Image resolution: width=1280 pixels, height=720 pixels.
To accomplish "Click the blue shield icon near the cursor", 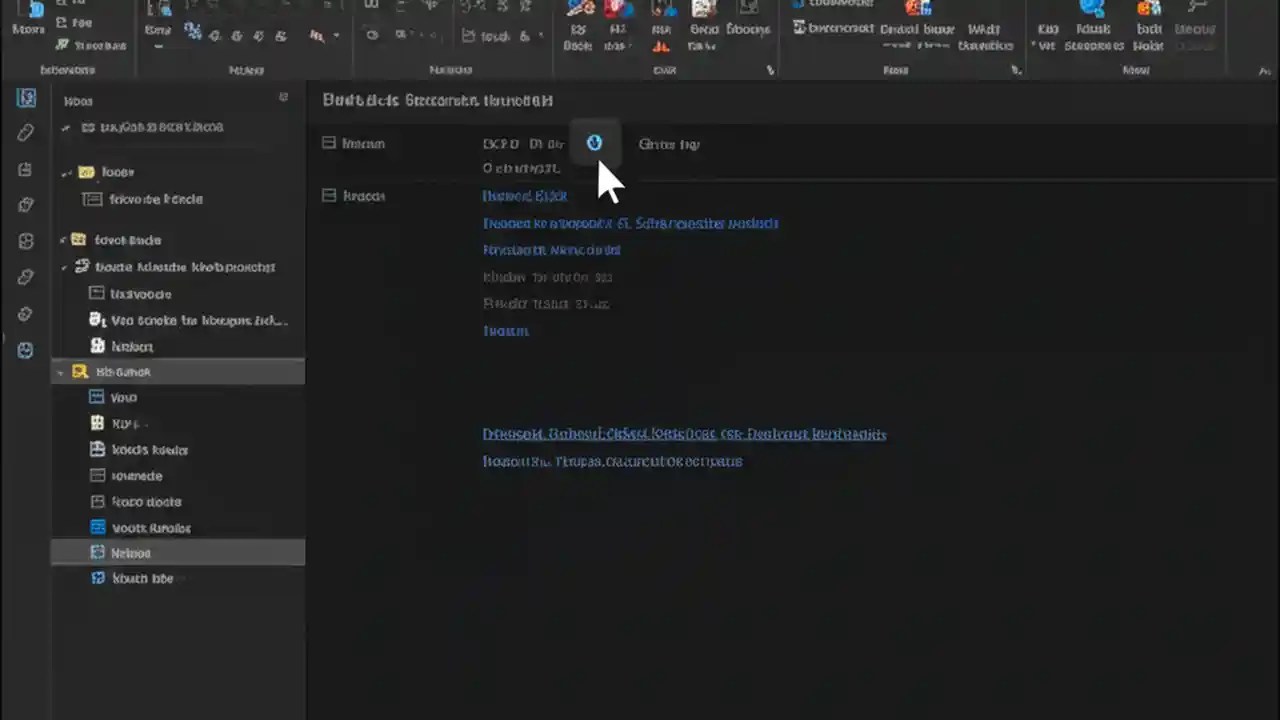I will pyautogui.click(x=594, y=143).
